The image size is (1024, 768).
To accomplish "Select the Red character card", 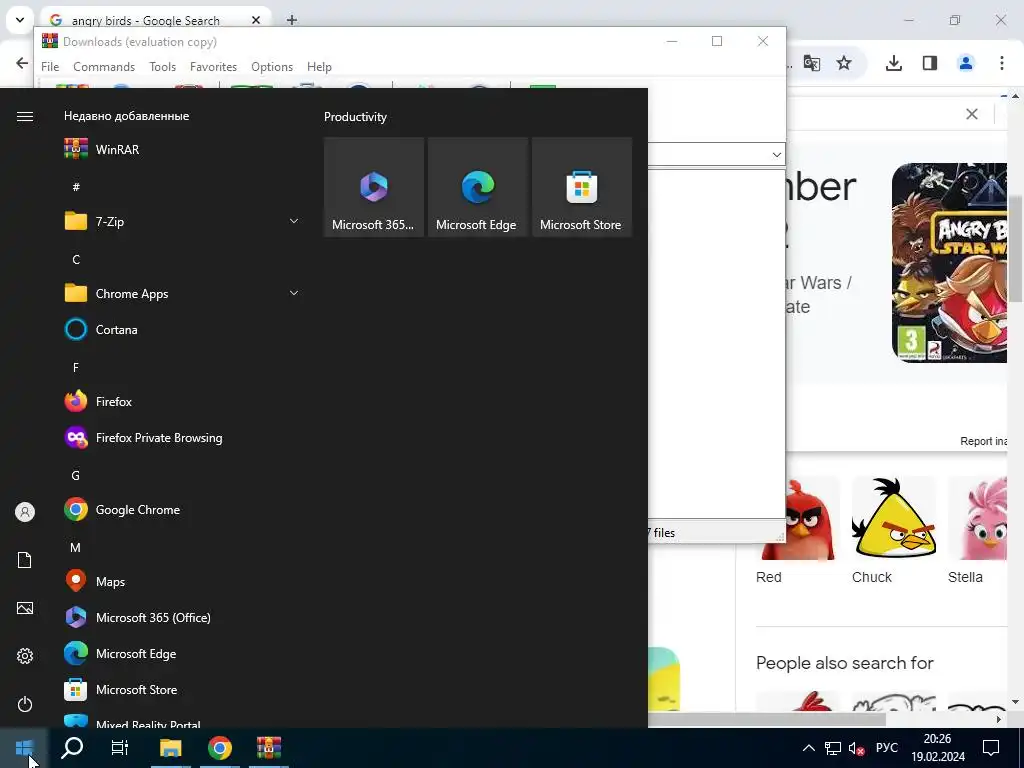I will click(797, 530).
